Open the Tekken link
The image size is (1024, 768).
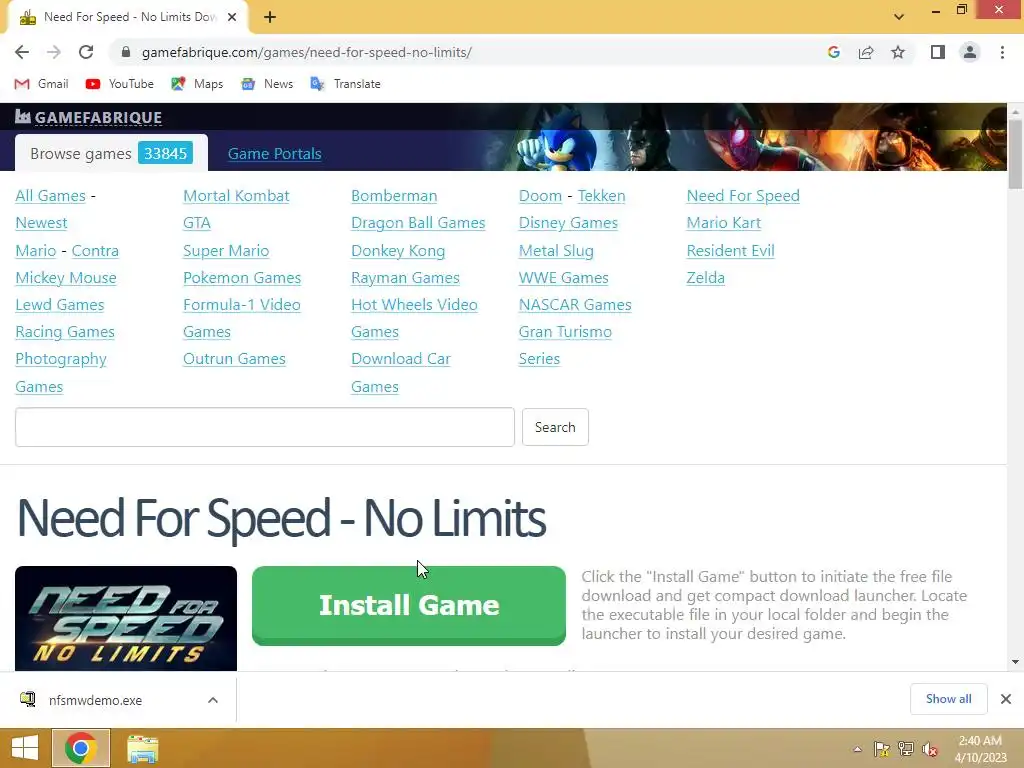(601, 196)
